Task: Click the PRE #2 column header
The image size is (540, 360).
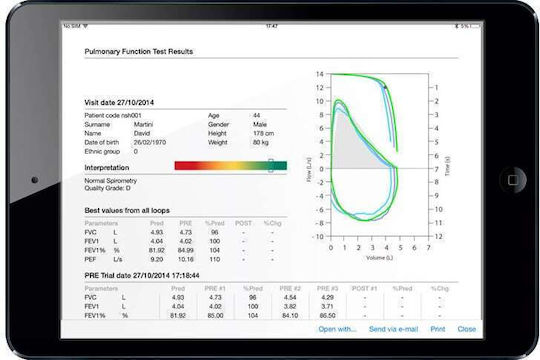Action: pyautogui.click(x=290, y=288)
